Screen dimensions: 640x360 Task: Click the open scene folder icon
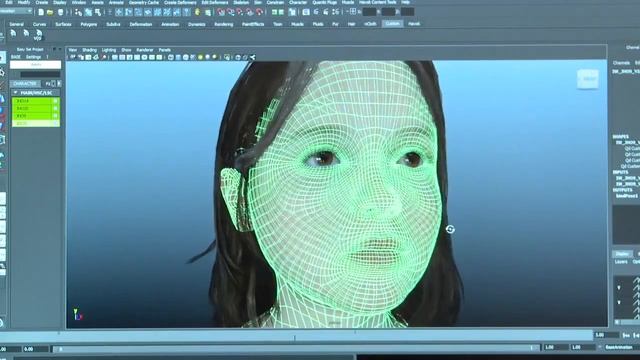pyautogui.click(x=50, y=13)
